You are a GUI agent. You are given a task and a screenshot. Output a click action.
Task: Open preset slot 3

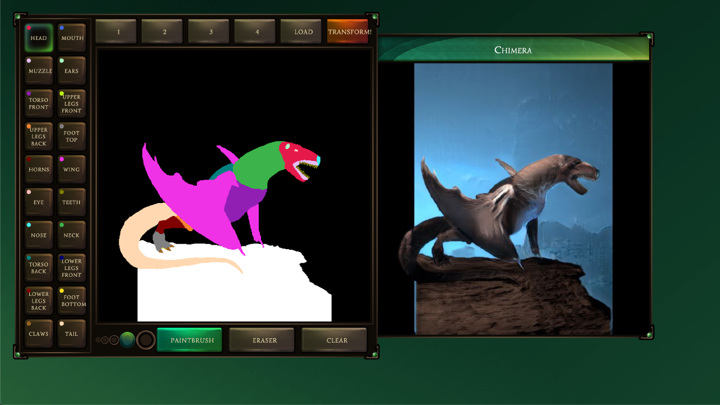tap(209, 31)
